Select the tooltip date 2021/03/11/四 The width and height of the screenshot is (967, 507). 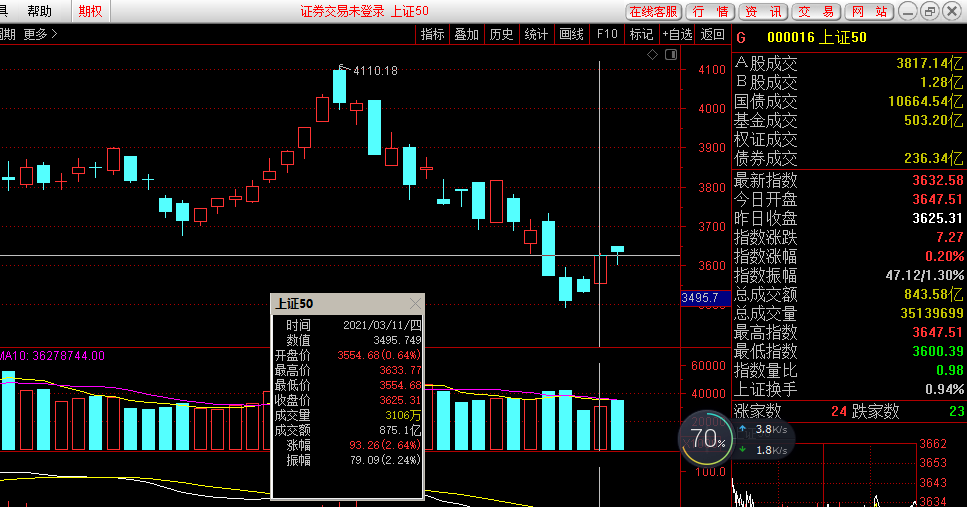pyautogui.click(x=382, y=325)
